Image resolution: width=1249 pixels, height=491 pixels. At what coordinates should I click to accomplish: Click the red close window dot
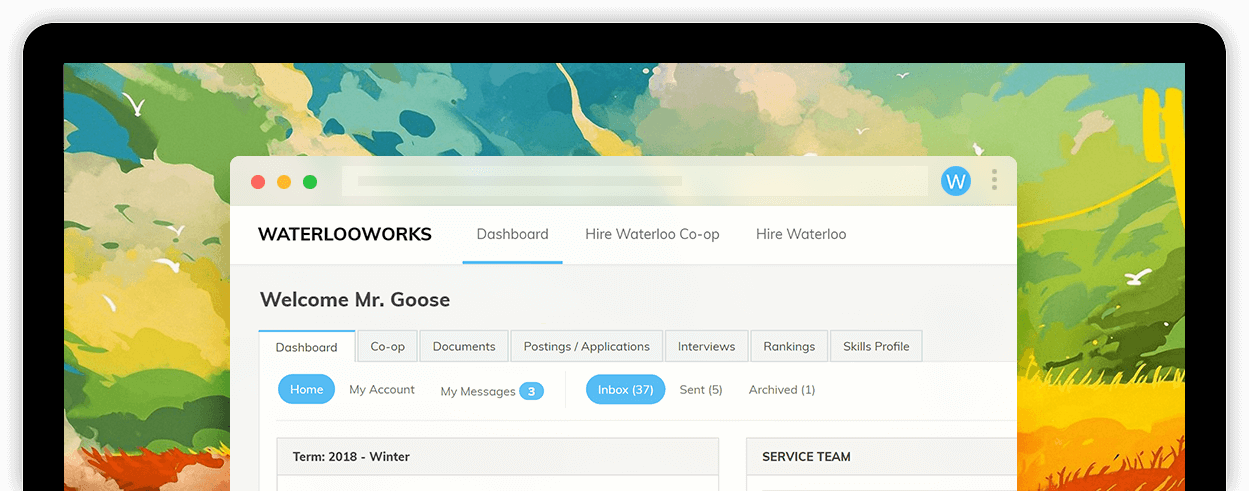pos(258,182)
